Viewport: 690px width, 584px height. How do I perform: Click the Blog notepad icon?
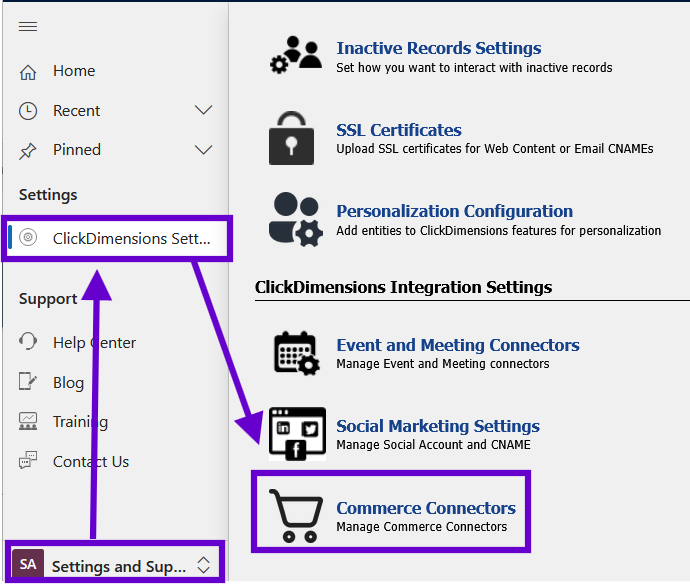pyautogui.click(x=28, y=382)
